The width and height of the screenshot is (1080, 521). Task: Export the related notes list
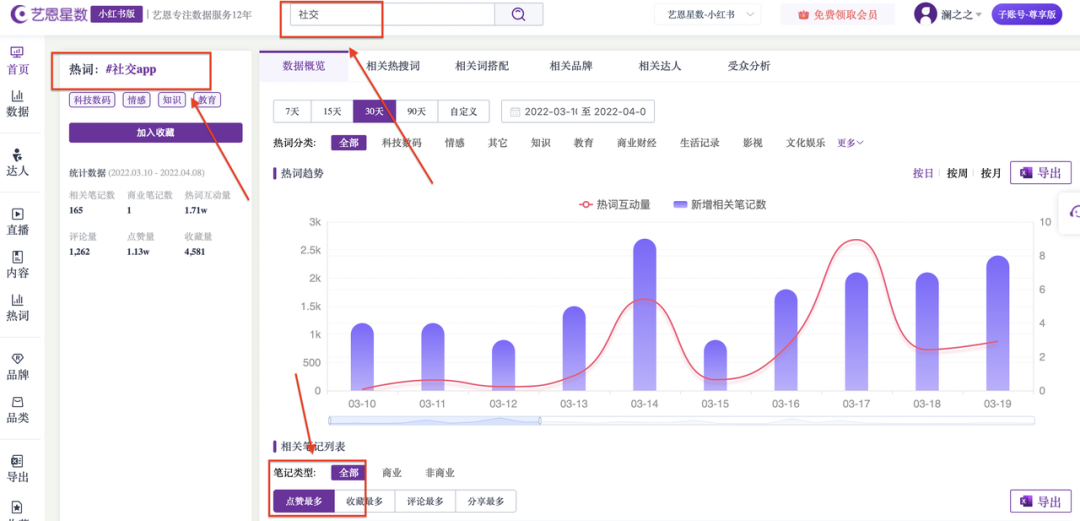point(1041,501)
